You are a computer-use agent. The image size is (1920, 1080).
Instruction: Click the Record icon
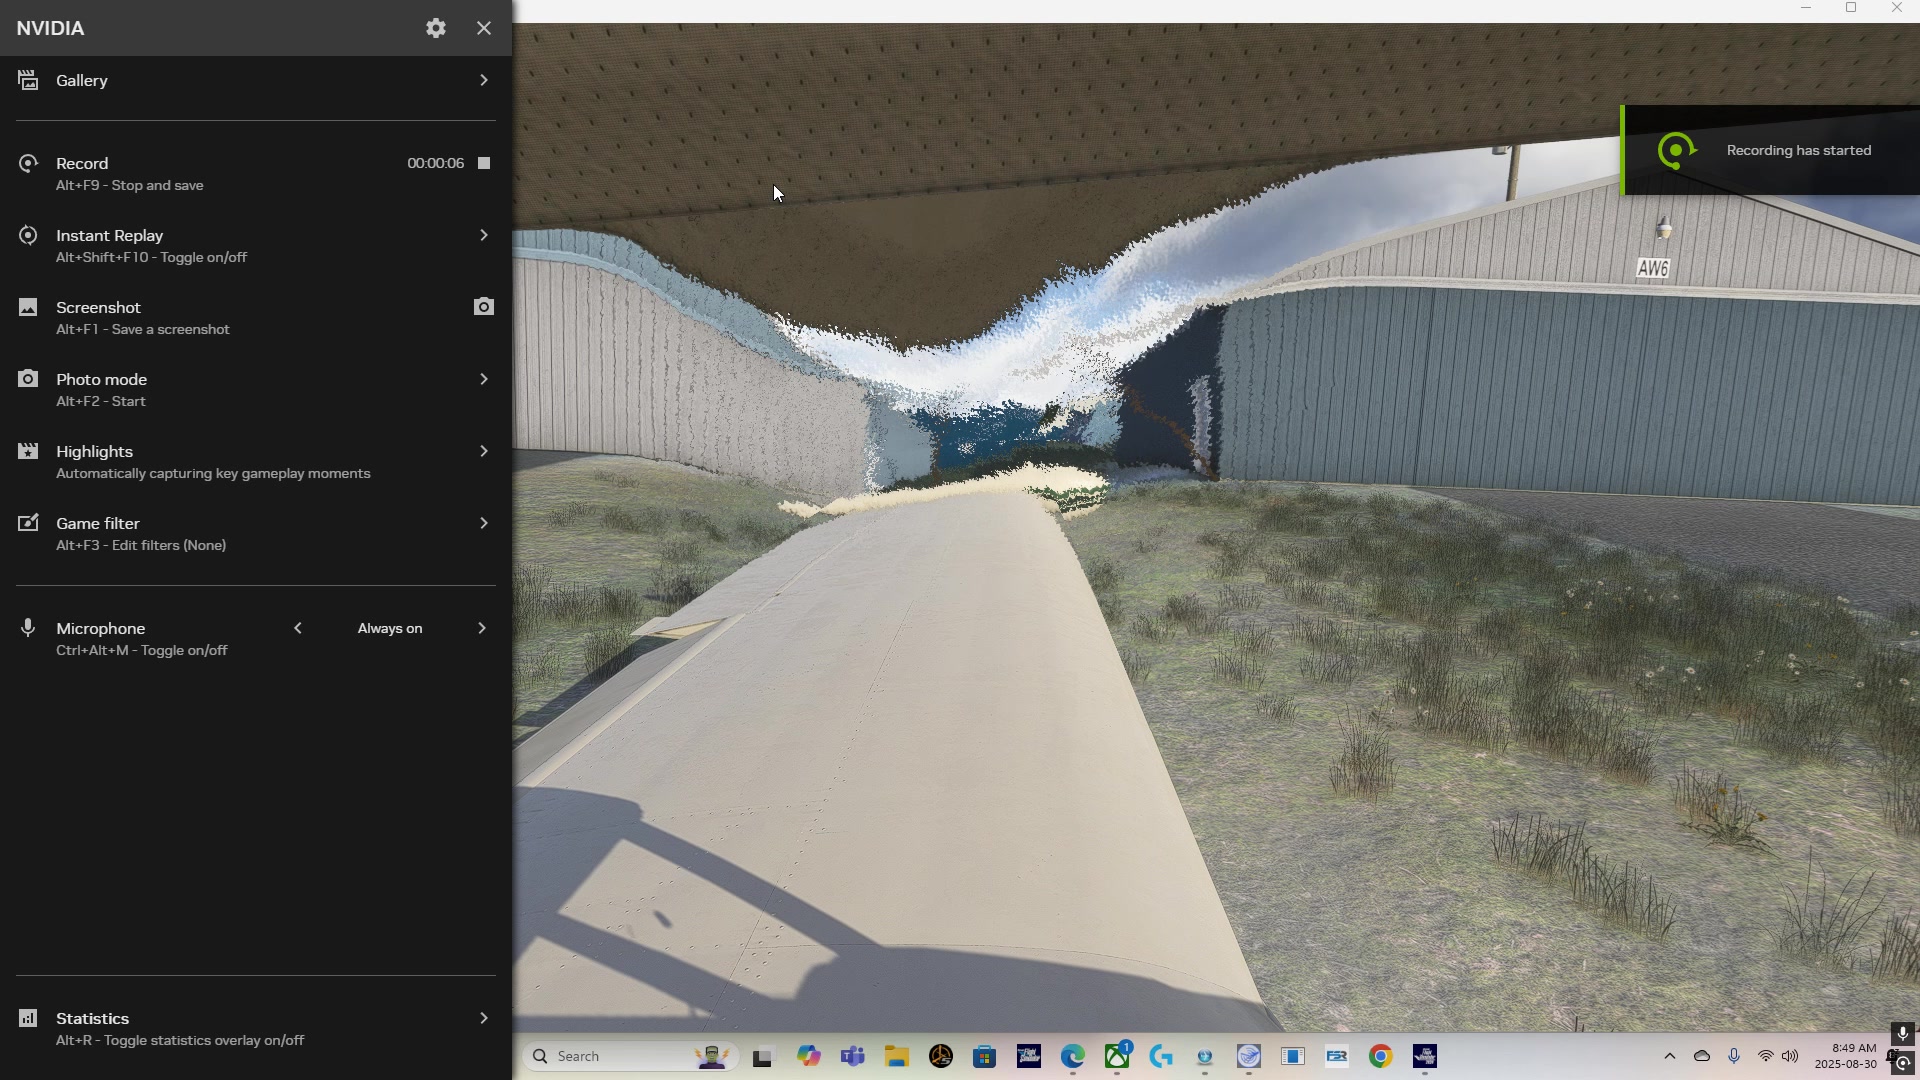(x=28, y=163)
